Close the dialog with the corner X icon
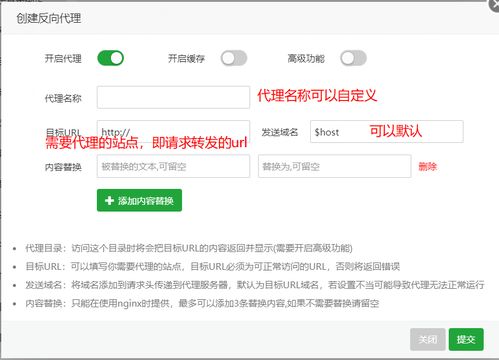The image size is (499, 360). 495,5
